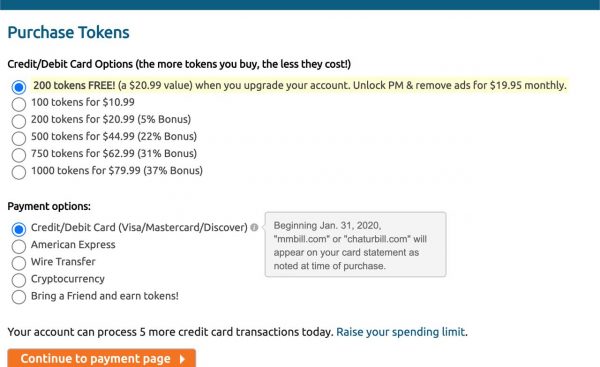Select 200 tokens for $20.99 option
This screenshot has height=367, width=600.
pos(19,121)
